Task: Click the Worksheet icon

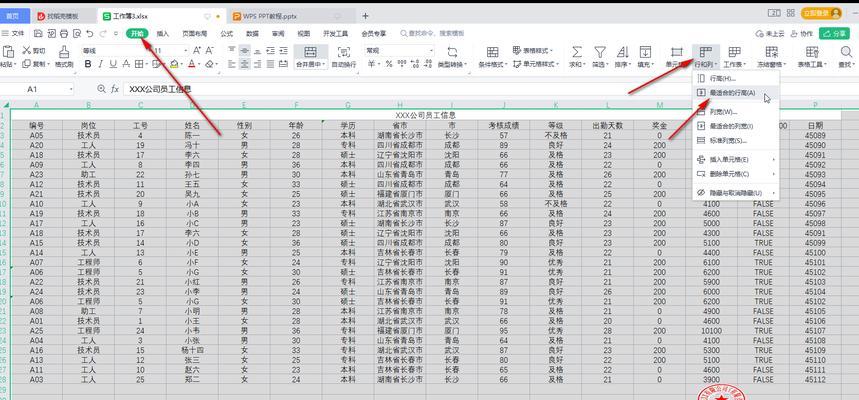Action: (x=734, y=52)
